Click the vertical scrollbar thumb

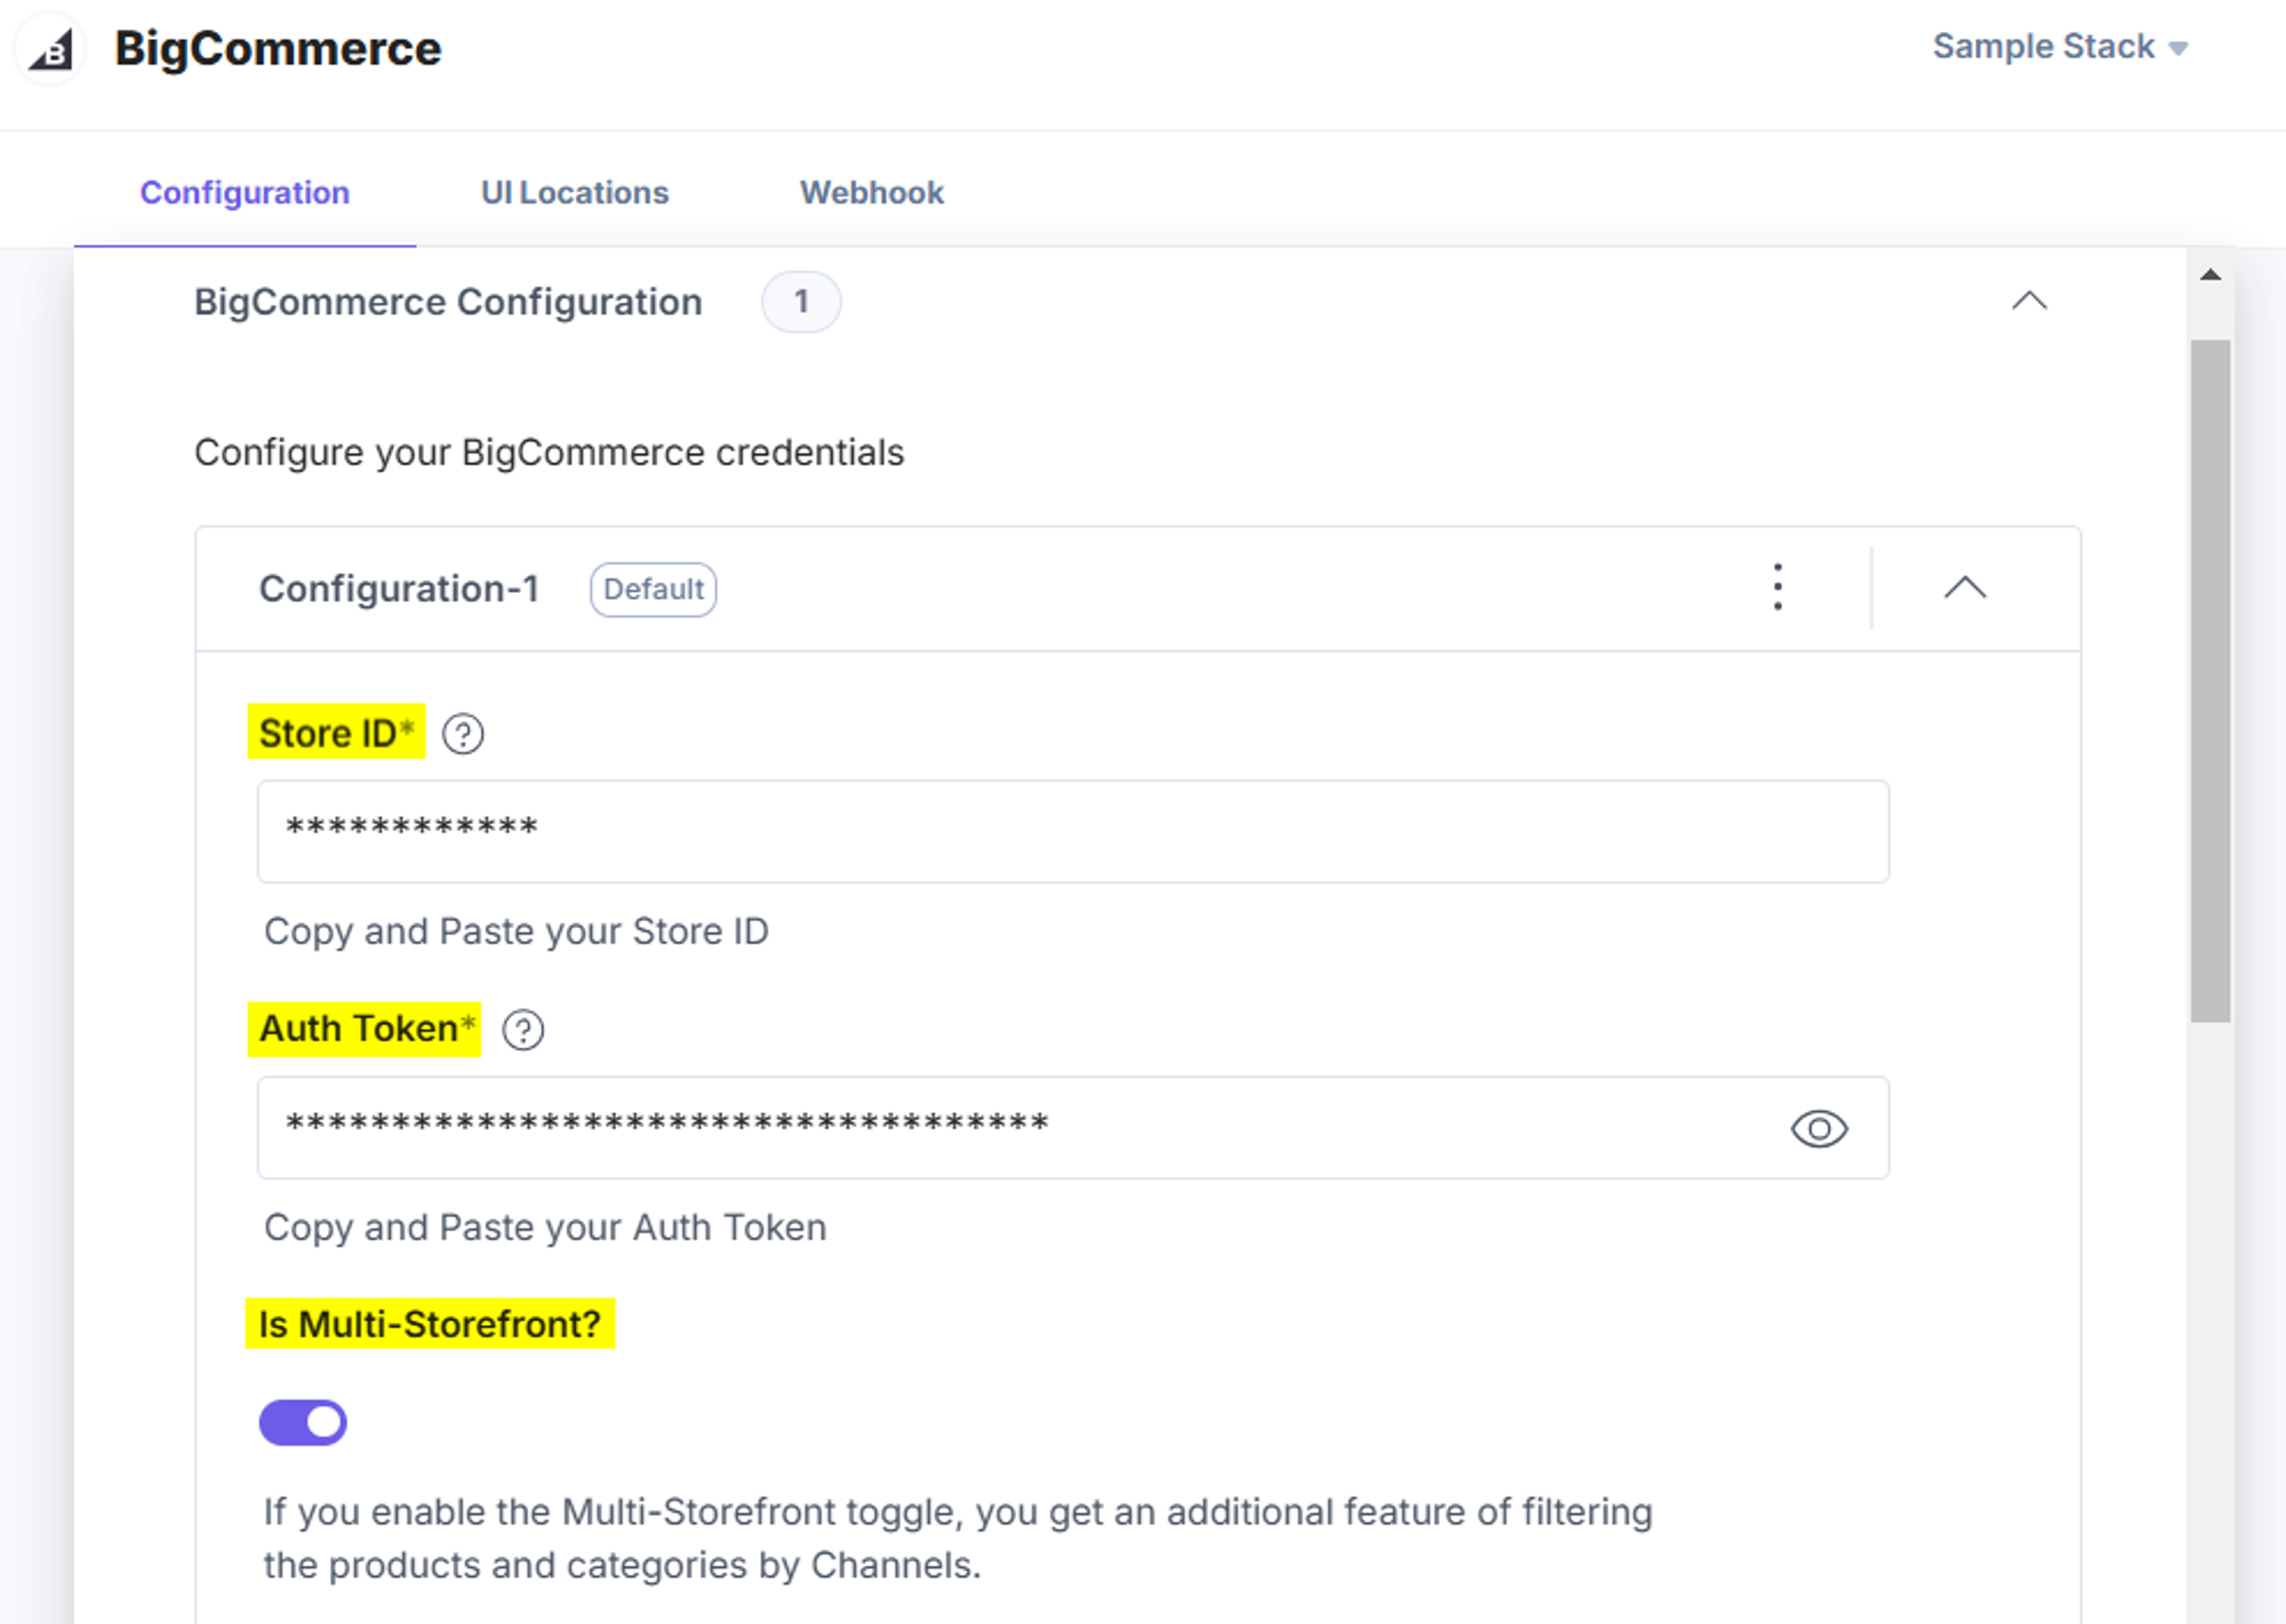pyautogui.click(x=2210, y=681)
